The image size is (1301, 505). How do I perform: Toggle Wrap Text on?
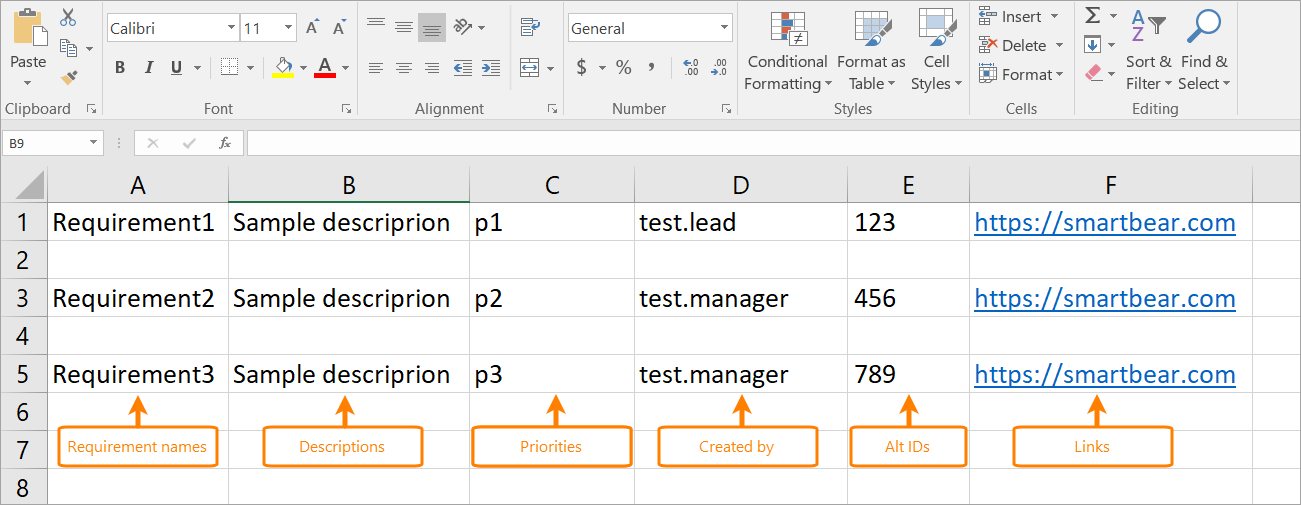tap(530, 27)
